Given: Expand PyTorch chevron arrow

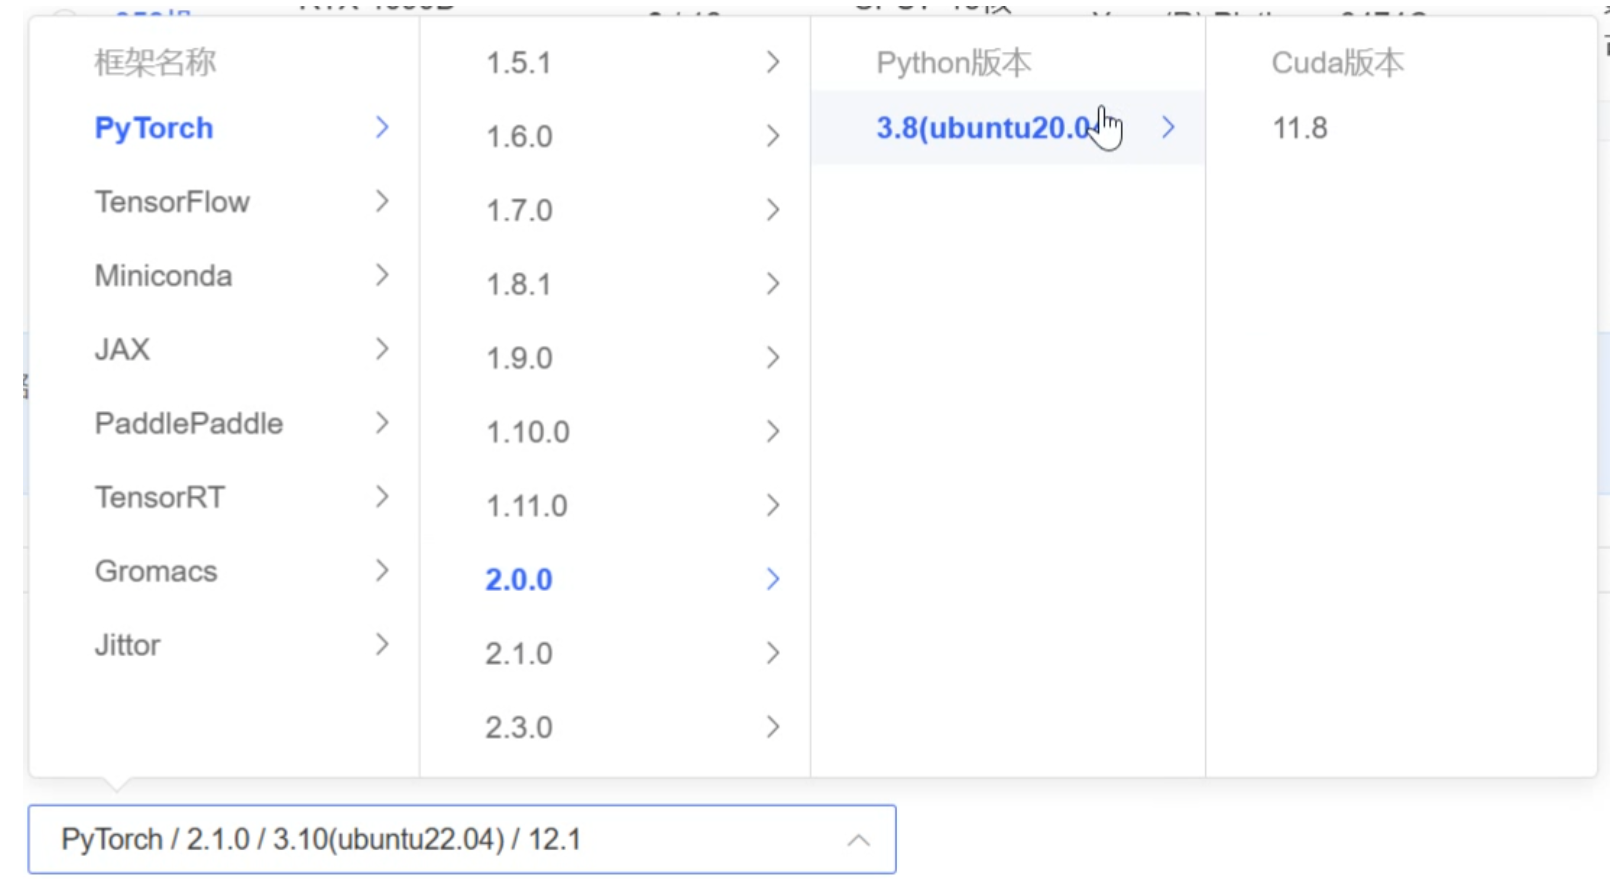Looking at the screenshot, I should (382, 127).
